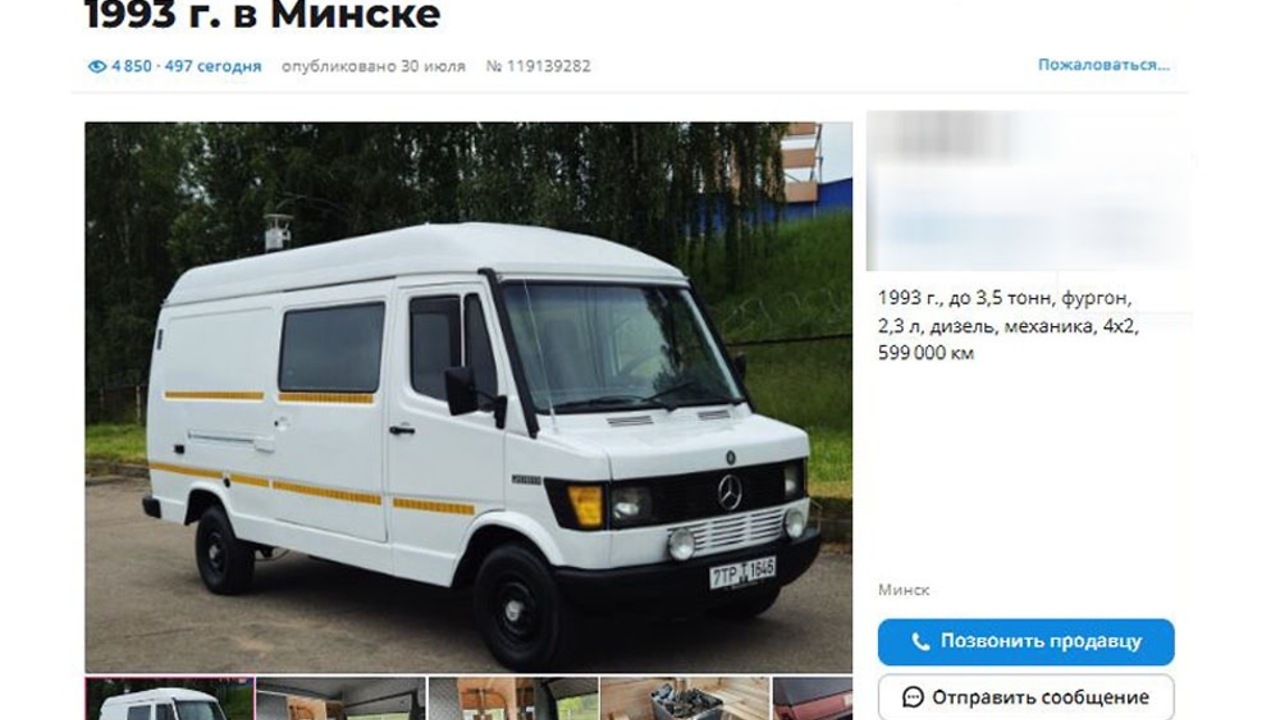Viewport: 1280px width, 720px height.
Task: Report the listing via Пожаловаться link
Action: [x=1103, y=65]
